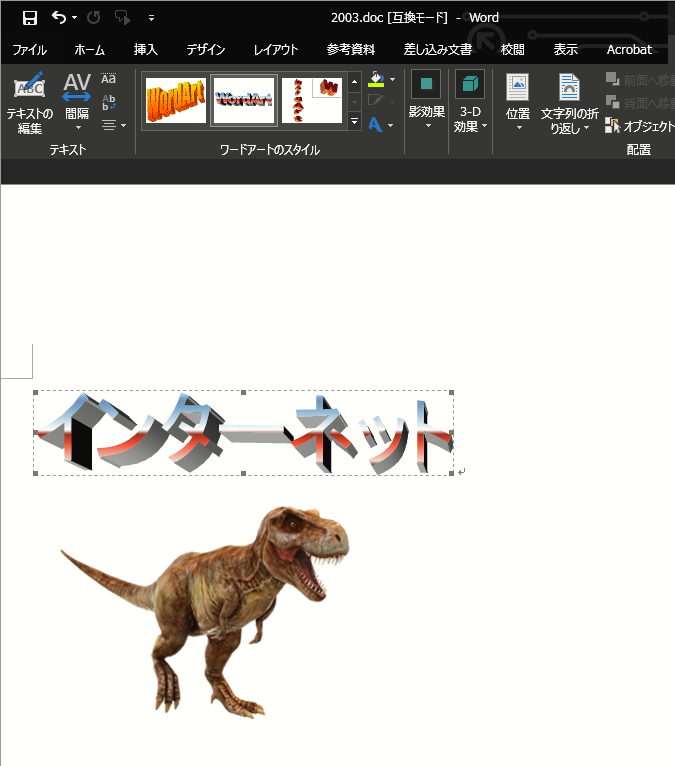Click テキストの編集 (Edit Text) button
Image resolution: width=675 pixels, height=766 pixels.
pos(29,103)
